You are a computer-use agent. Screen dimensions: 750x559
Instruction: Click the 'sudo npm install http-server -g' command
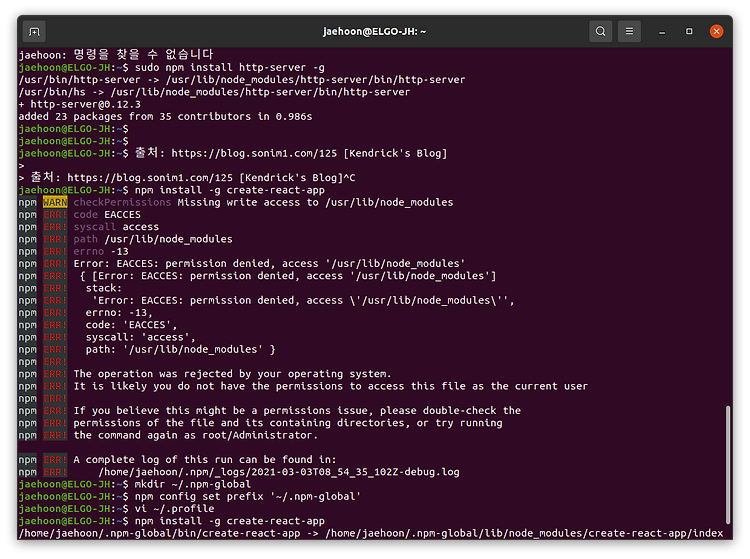pos(230,67)
